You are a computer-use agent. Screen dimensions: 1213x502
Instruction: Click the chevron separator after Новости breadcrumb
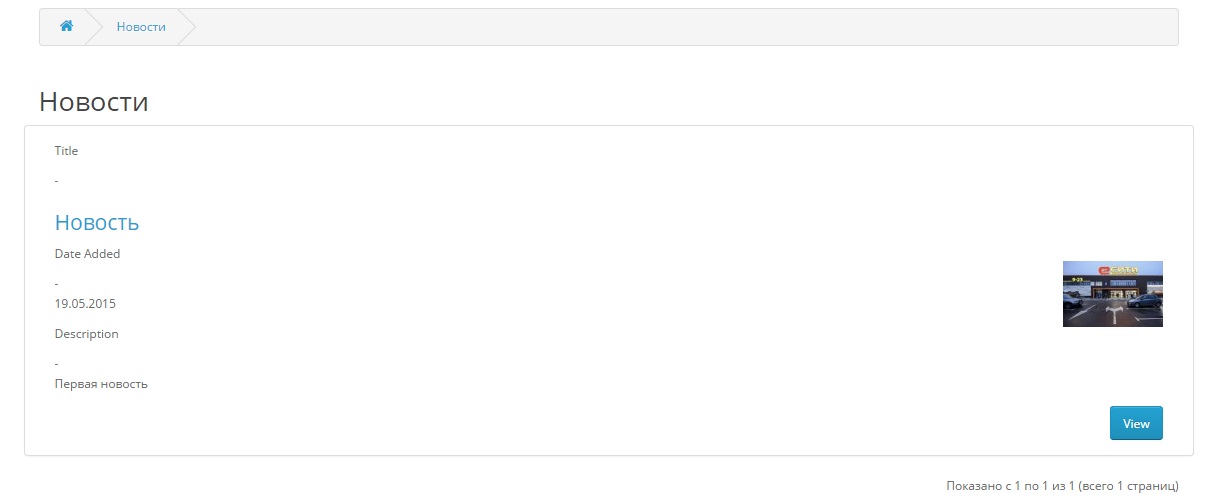point(186,27)
